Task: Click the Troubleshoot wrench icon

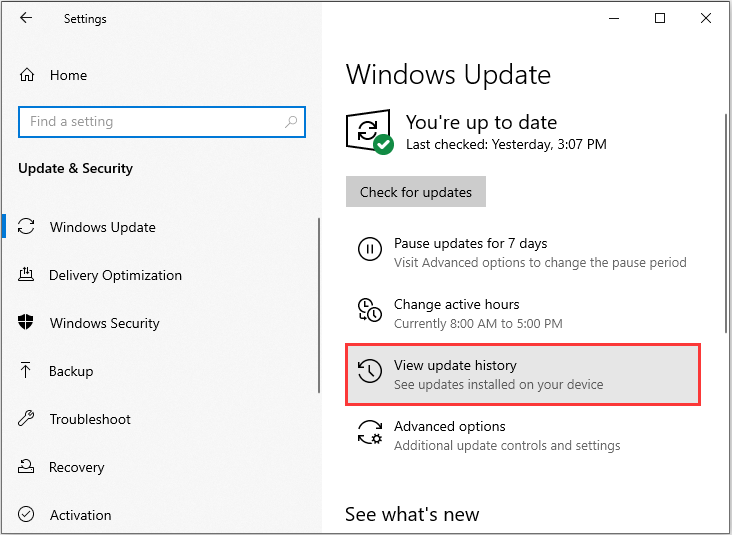Action: tap(27, 419)
